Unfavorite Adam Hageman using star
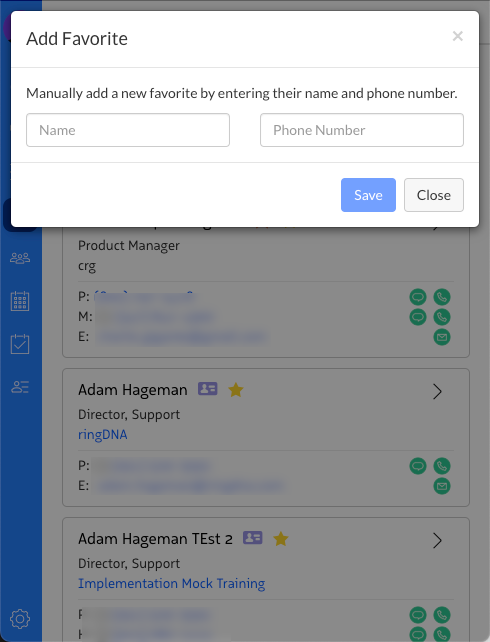 click(236, 390)
